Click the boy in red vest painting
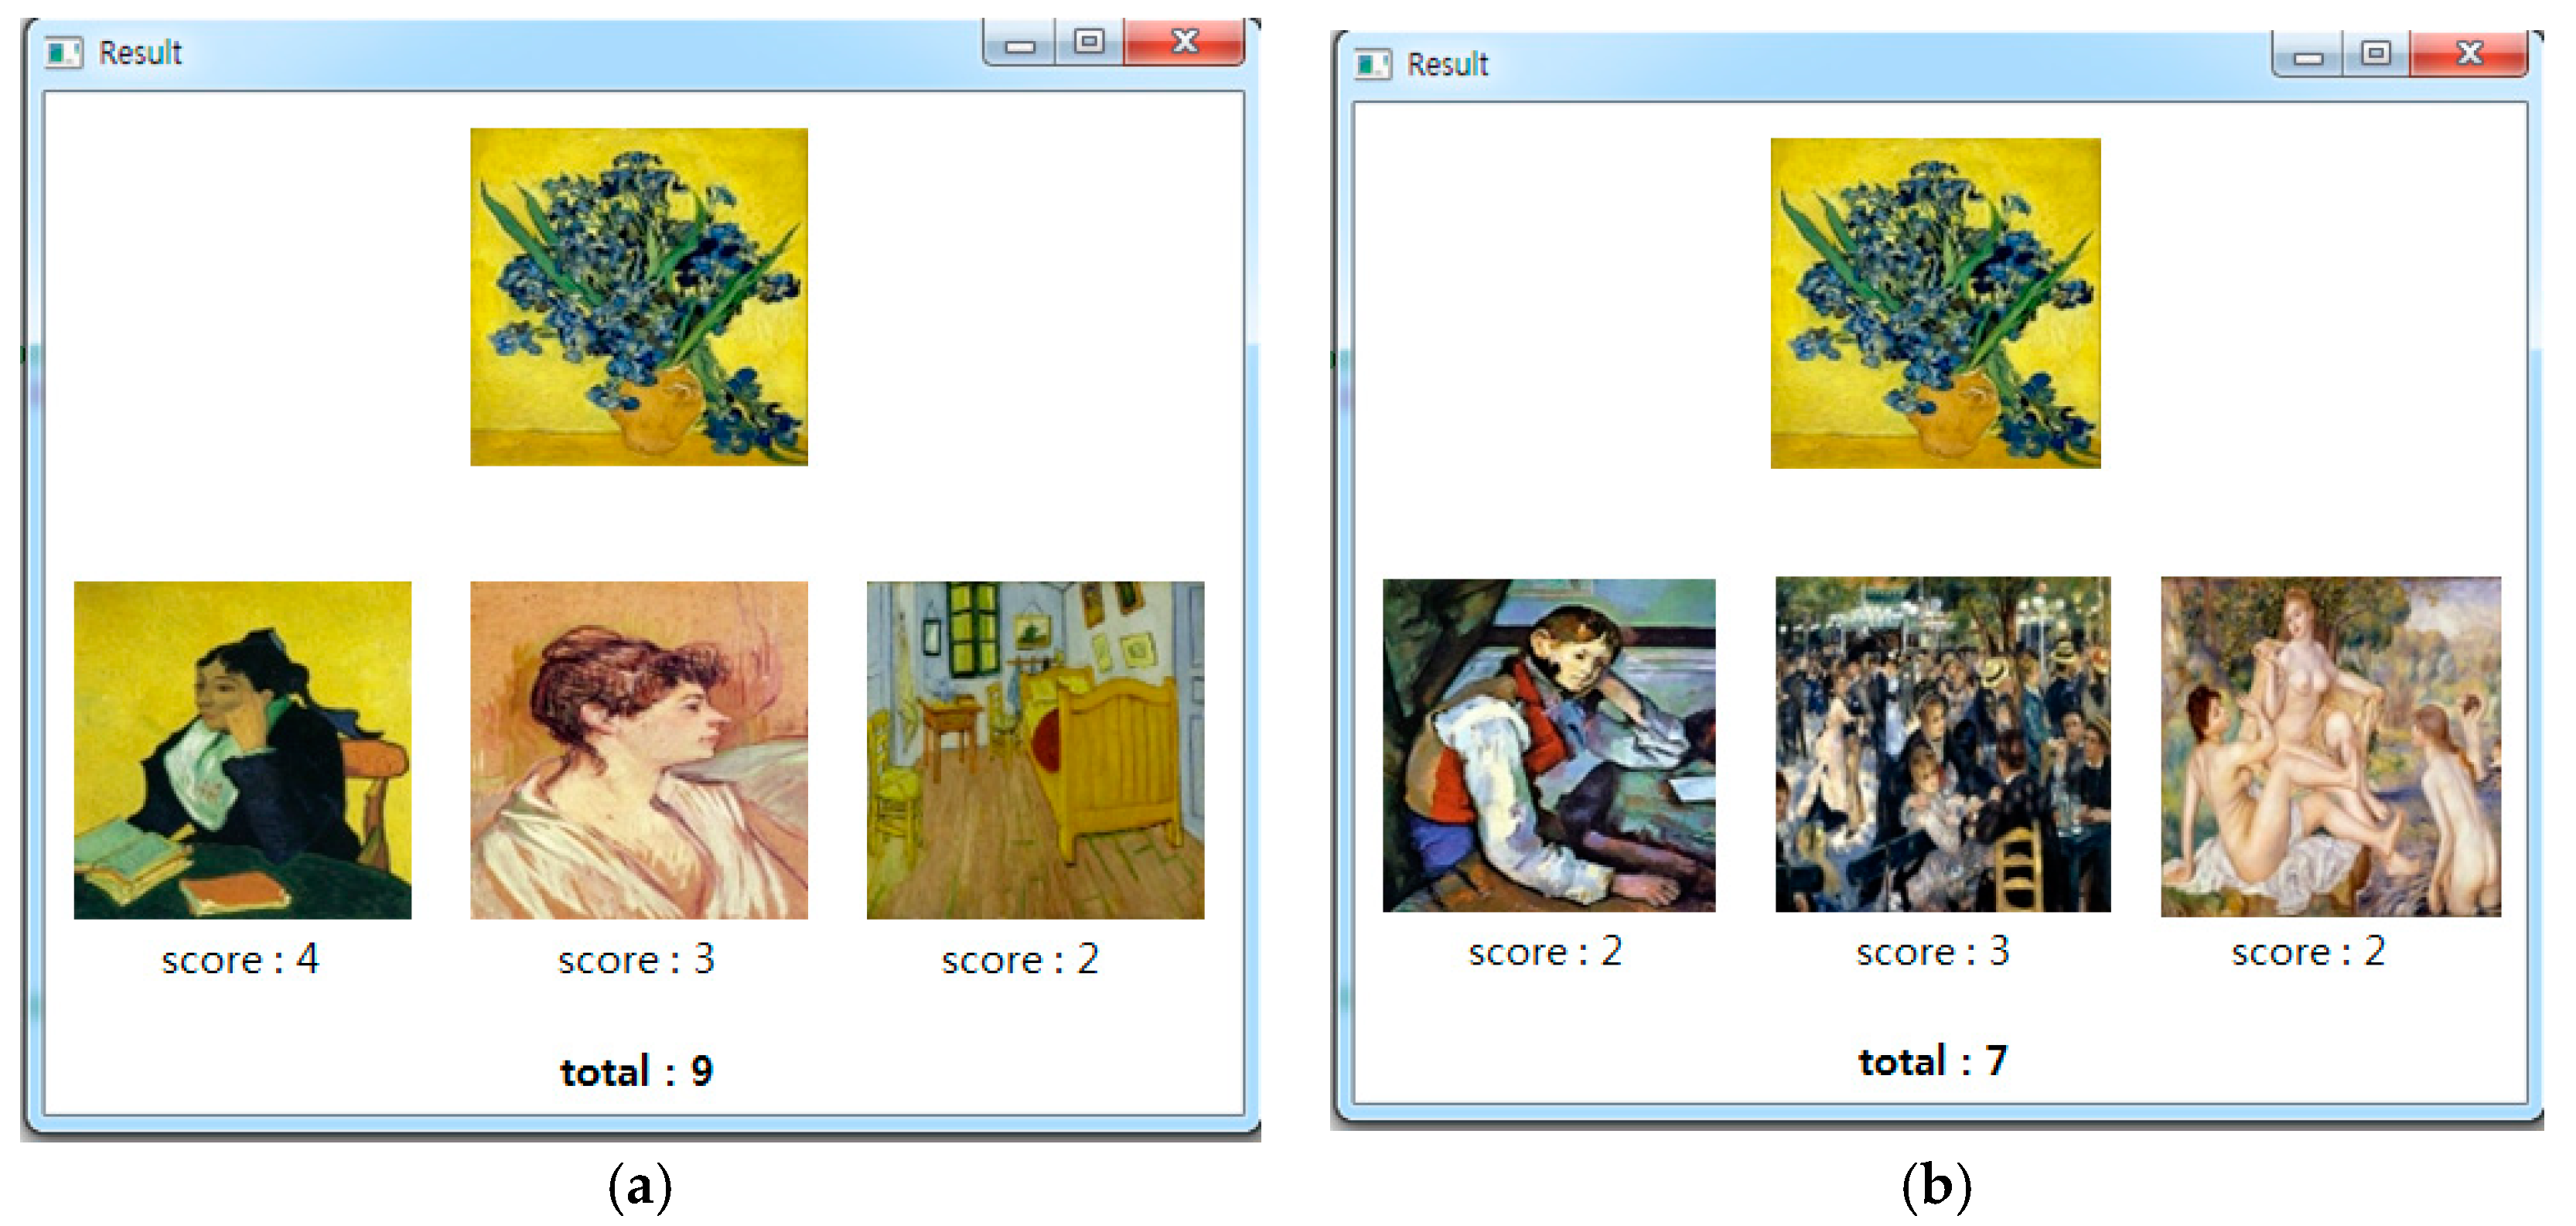 click(1549, 745)
